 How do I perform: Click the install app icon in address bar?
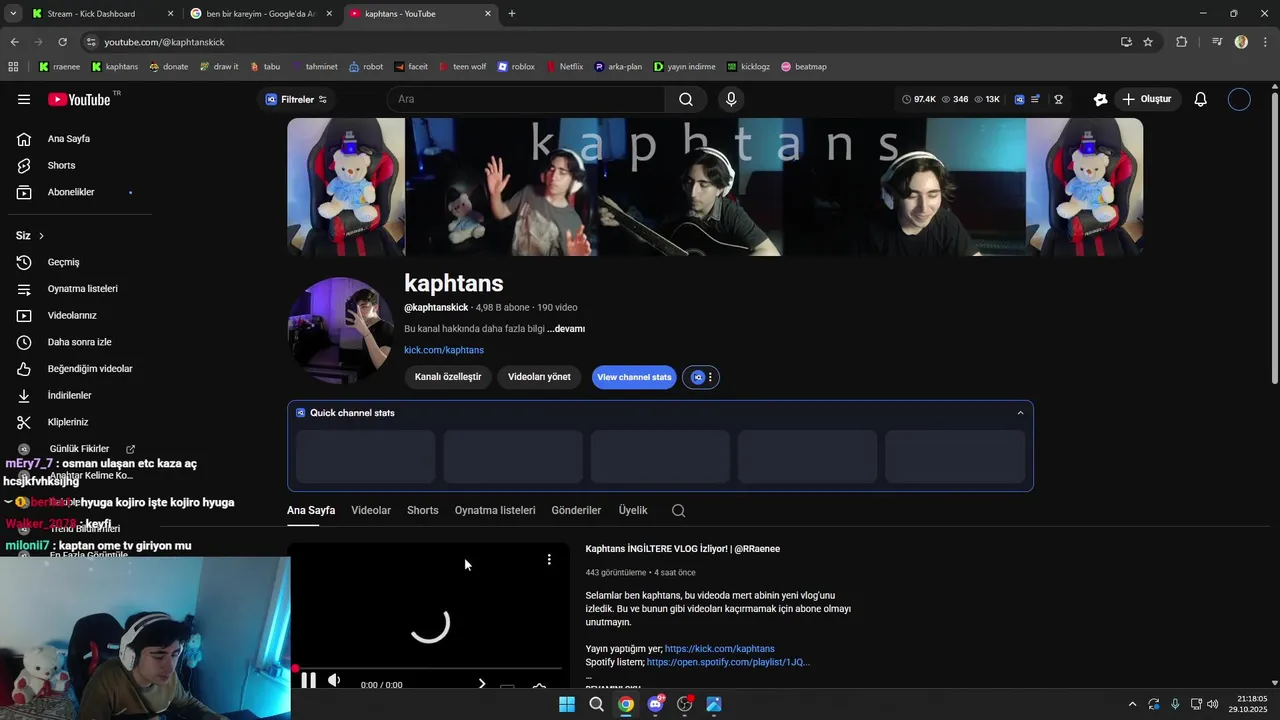1126,42
